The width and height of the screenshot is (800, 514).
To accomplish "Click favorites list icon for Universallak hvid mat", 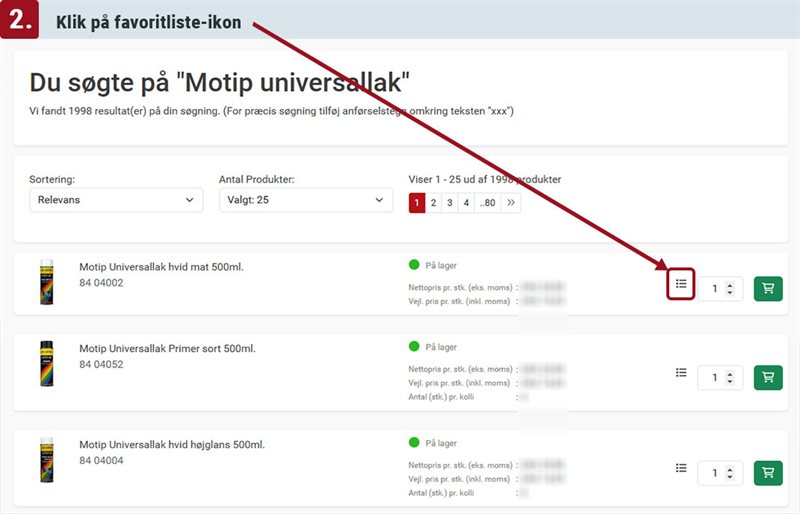I will coord(681,284).
